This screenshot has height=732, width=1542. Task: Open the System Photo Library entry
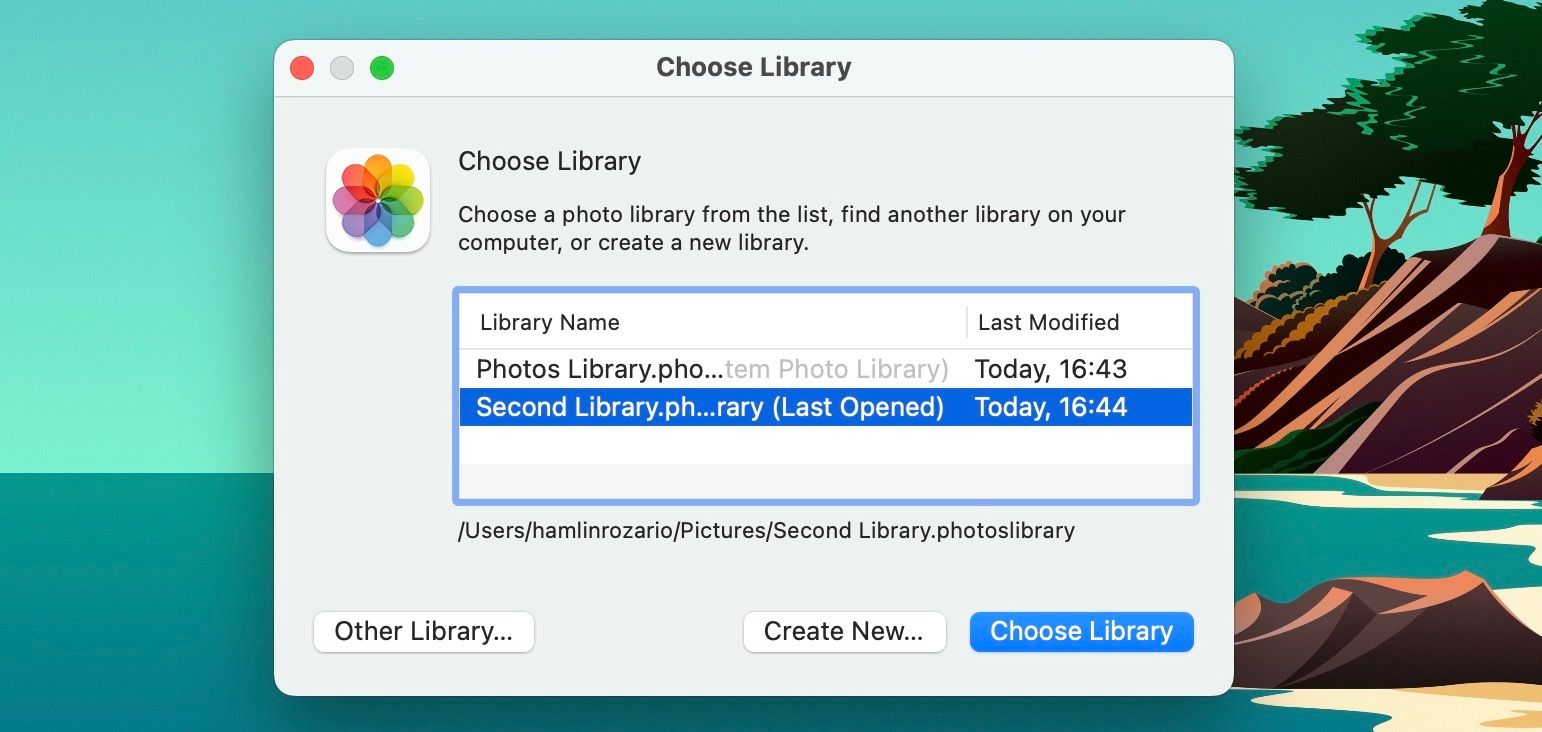click(x=700, y=369)
